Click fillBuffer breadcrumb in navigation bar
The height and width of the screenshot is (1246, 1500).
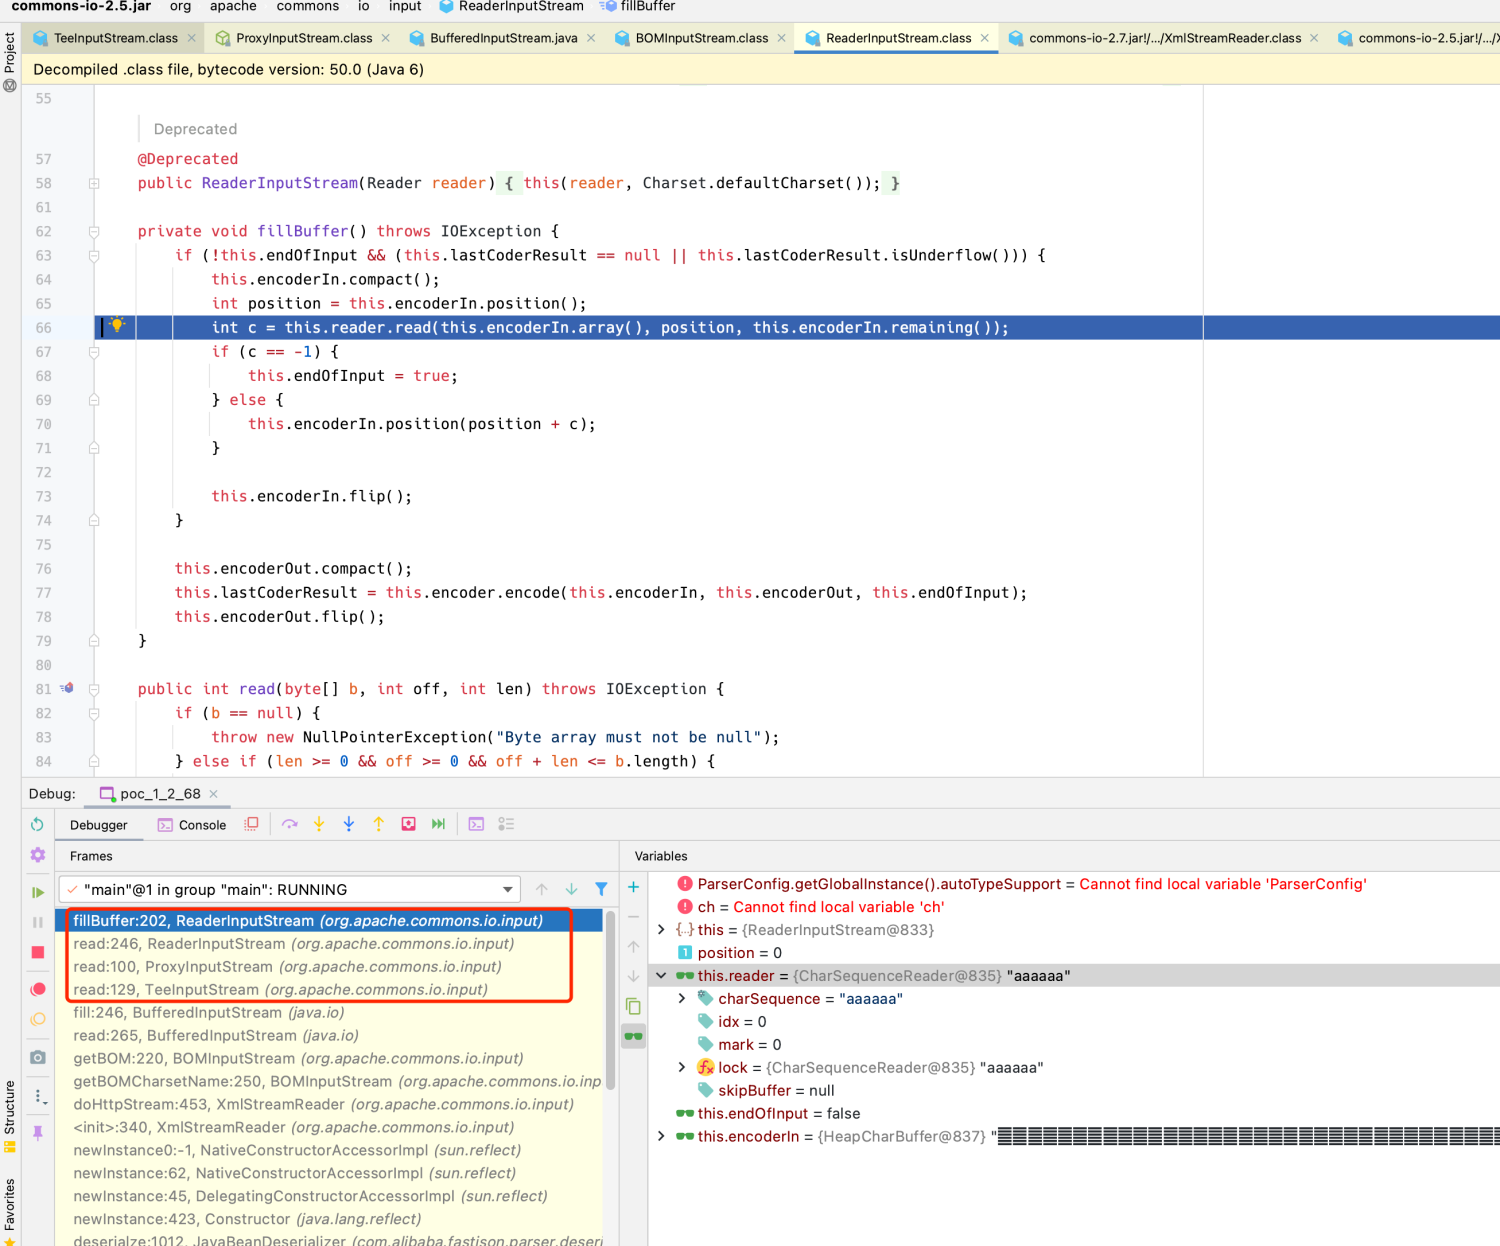click(637, 7)
